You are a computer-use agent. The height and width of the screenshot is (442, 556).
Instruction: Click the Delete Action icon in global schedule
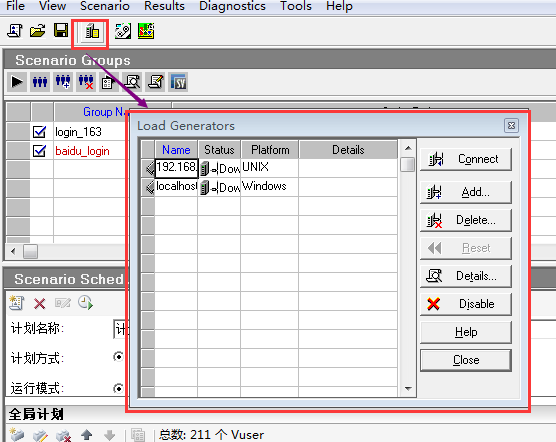click(x=63, y=435)
